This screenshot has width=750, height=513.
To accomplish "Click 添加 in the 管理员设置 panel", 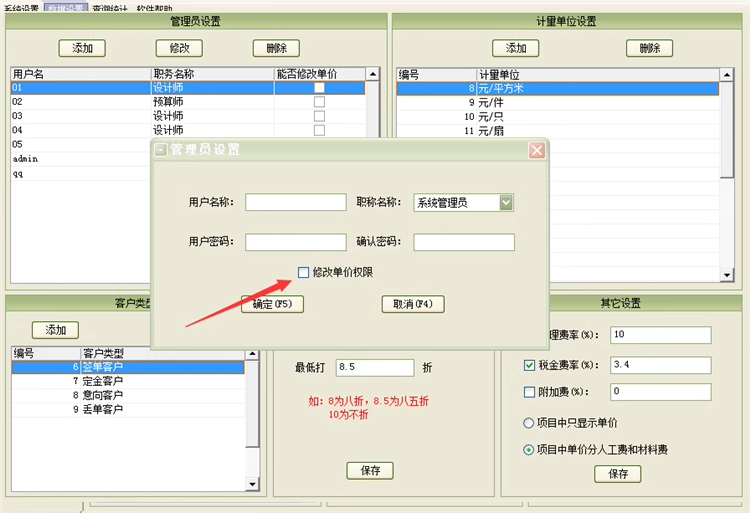I will point(82,48).
